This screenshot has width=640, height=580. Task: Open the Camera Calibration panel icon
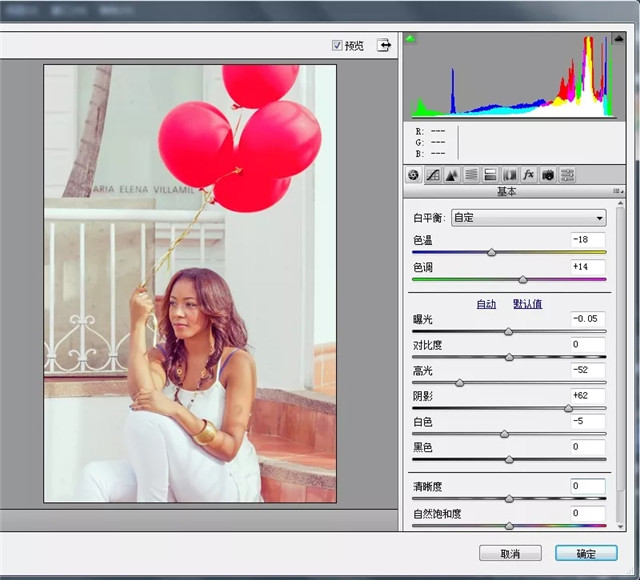point(548,175)
